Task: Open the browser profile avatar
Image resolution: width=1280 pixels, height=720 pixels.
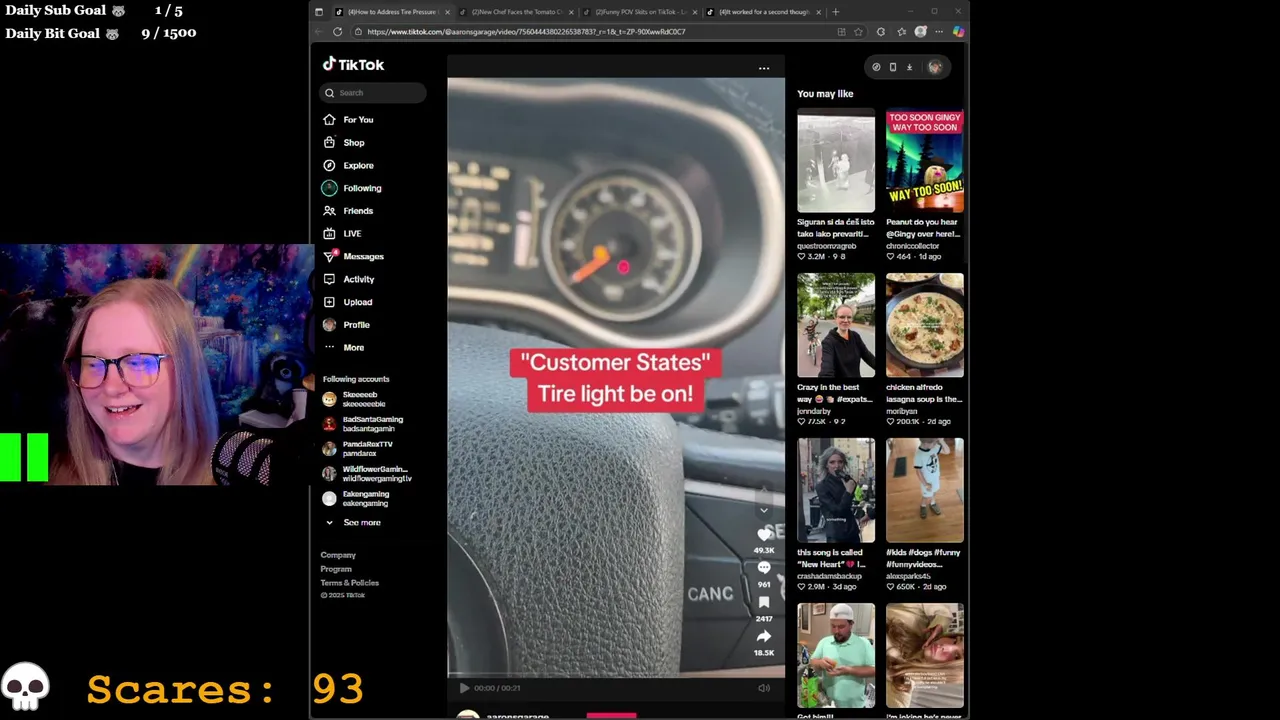Action: point(920,32)
